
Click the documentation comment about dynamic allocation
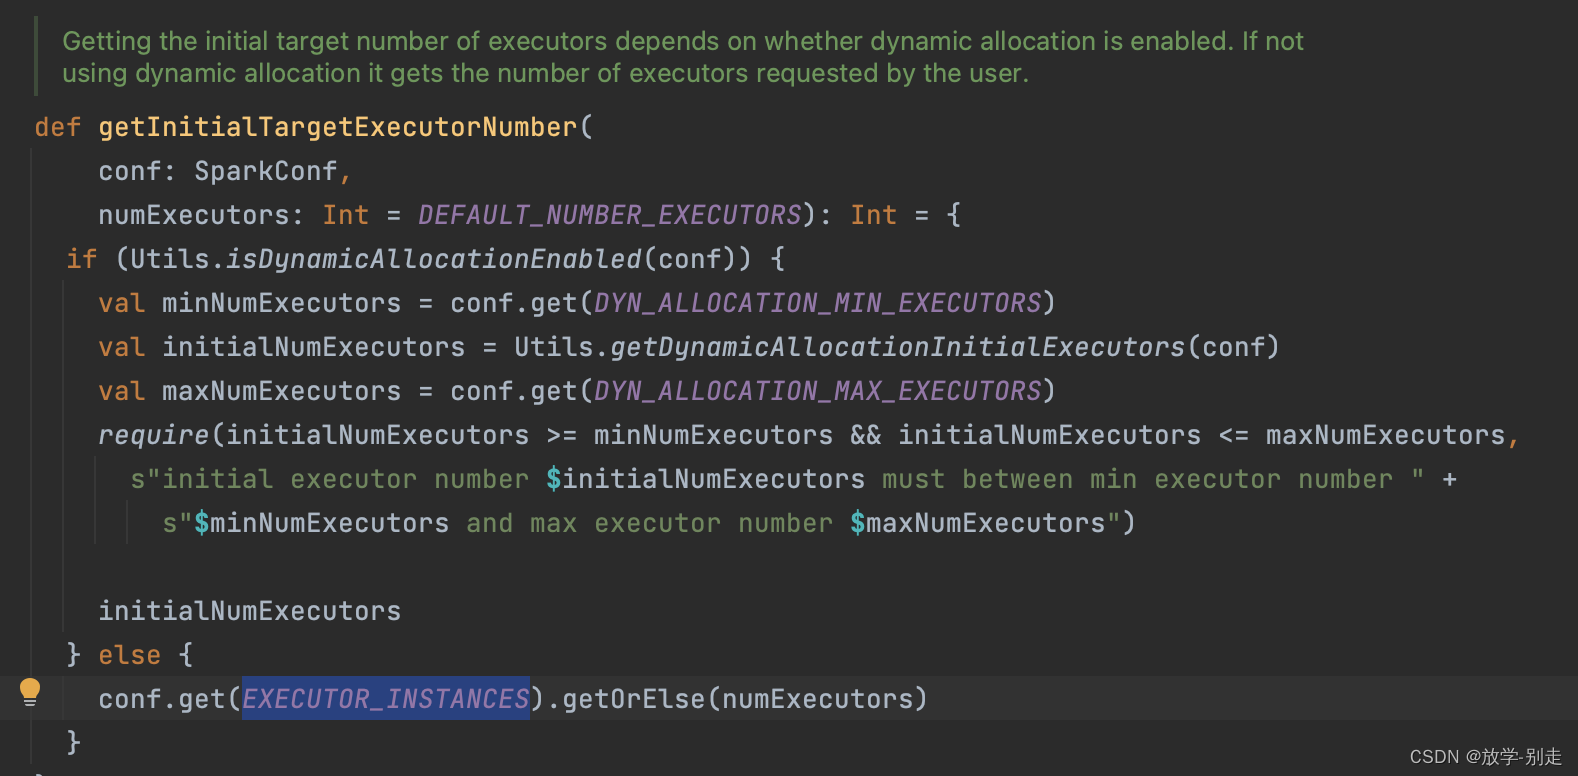point(683,57)
